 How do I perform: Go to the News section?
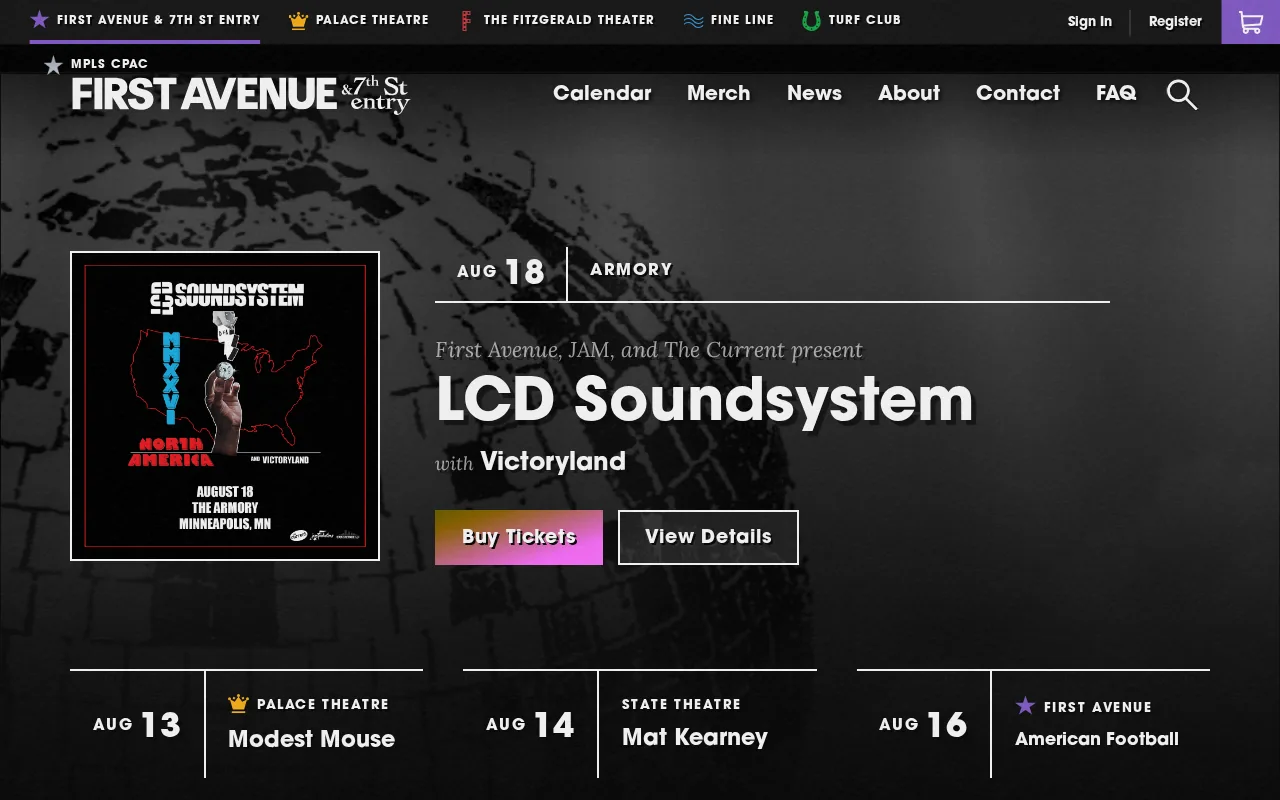coord(814,93)
